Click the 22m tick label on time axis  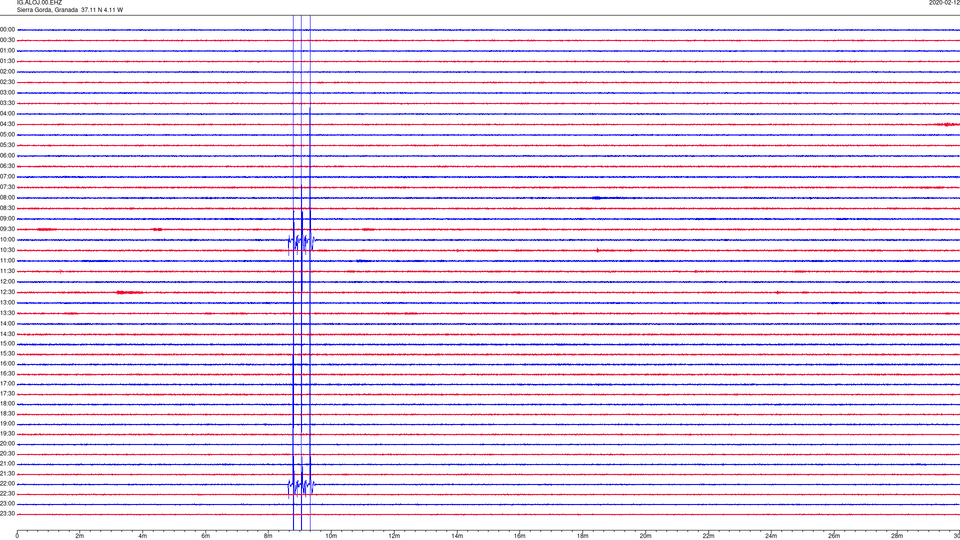[708, 536]
